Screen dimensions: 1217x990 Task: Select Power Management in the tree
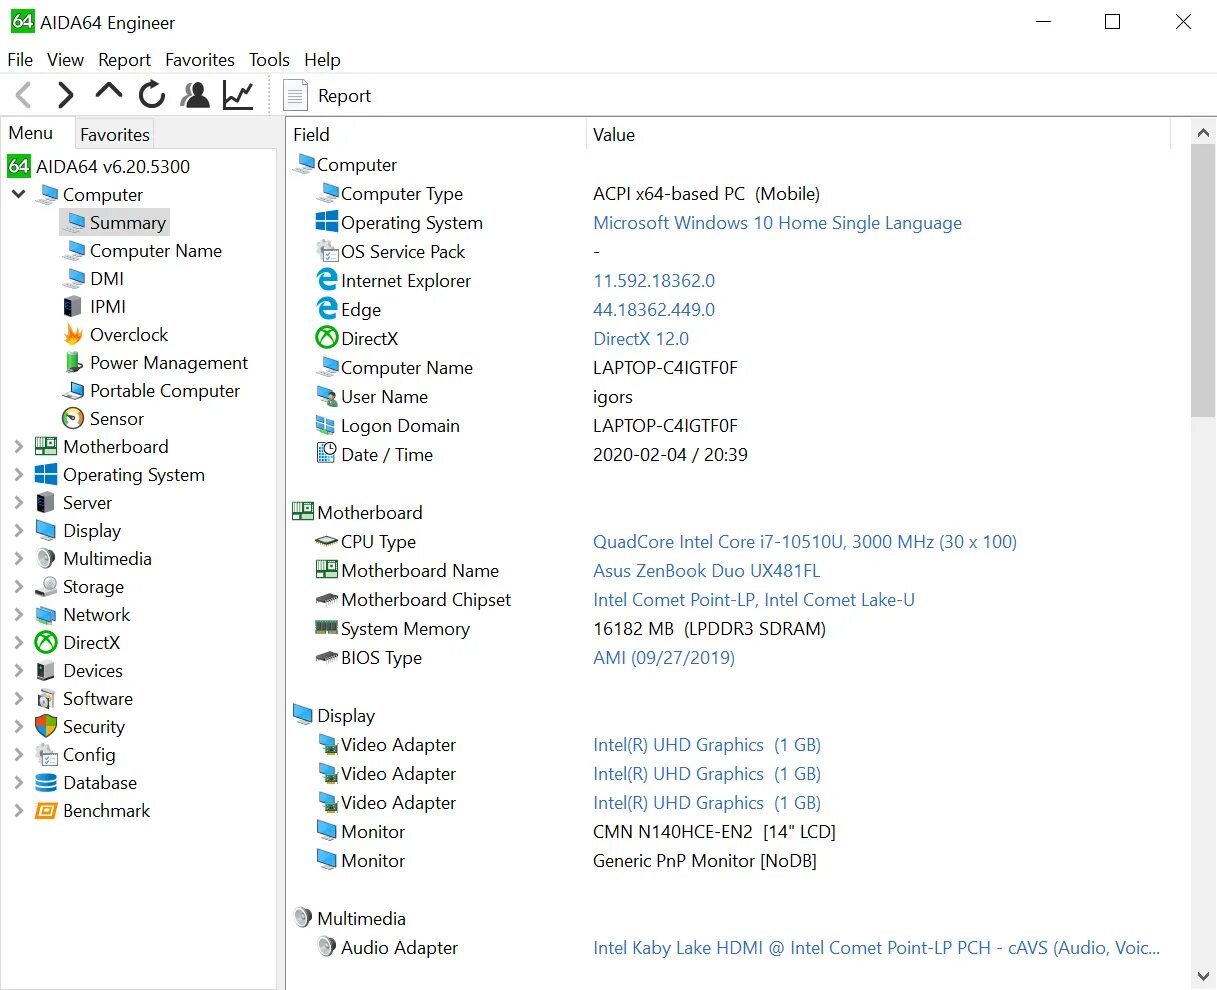[168, 363]
